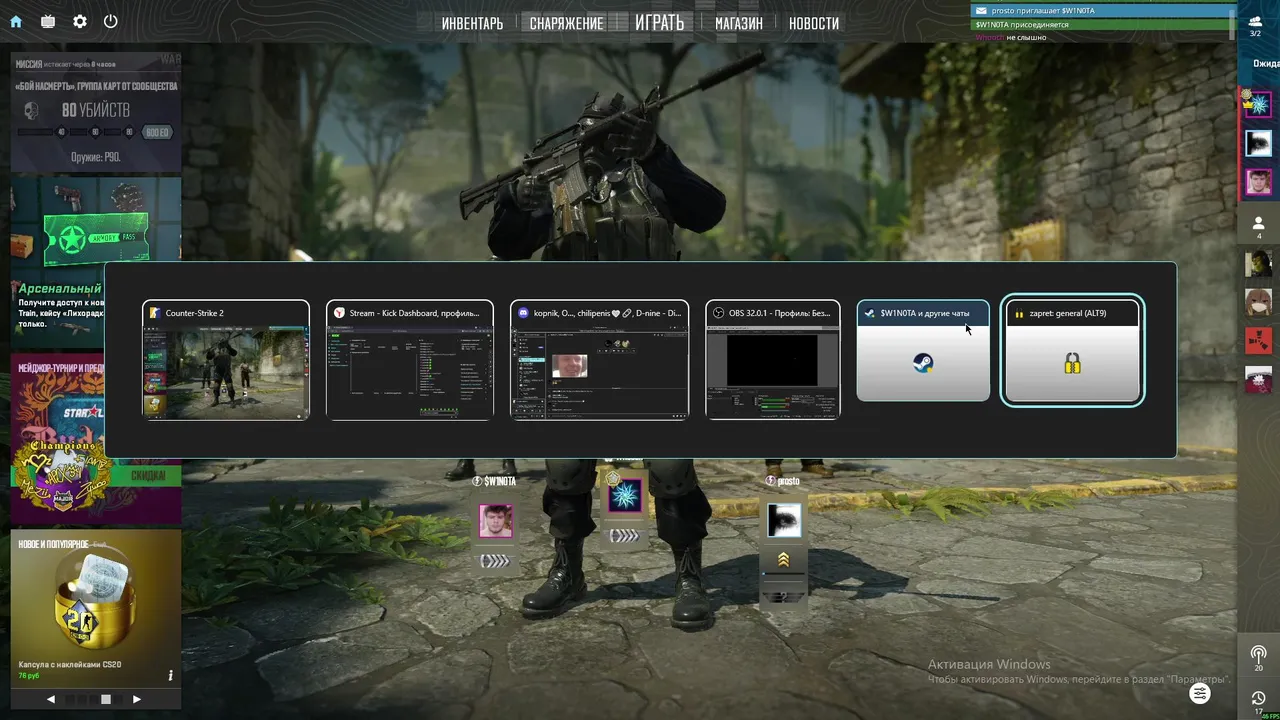1280x720 pixels.
Task: Select the black-white avatar in party sidebar
Action: click(1258, 143)
